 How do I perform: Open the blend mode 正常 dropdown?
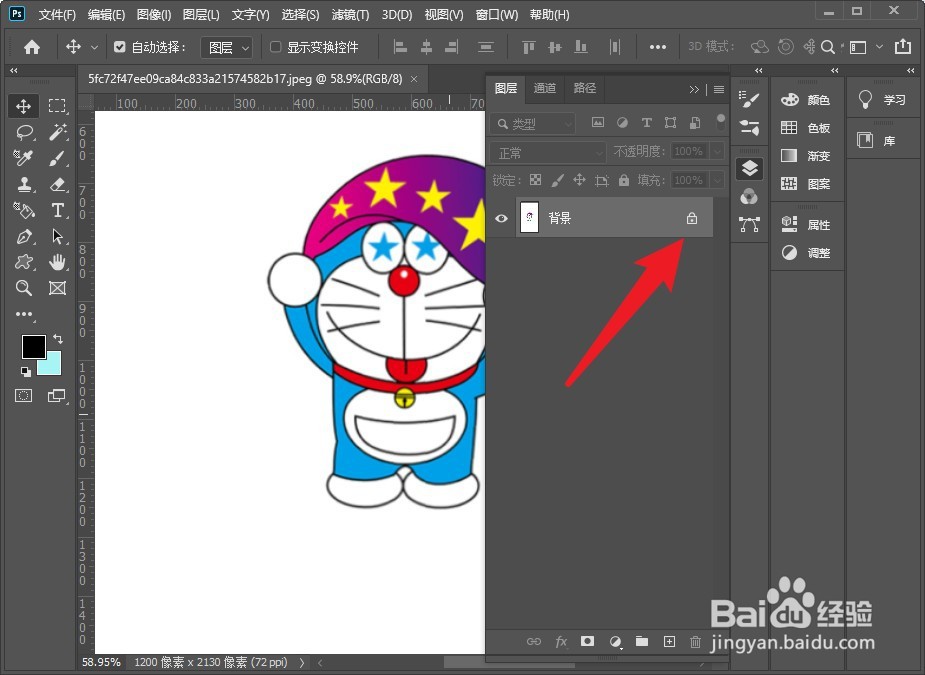(548, 153)
